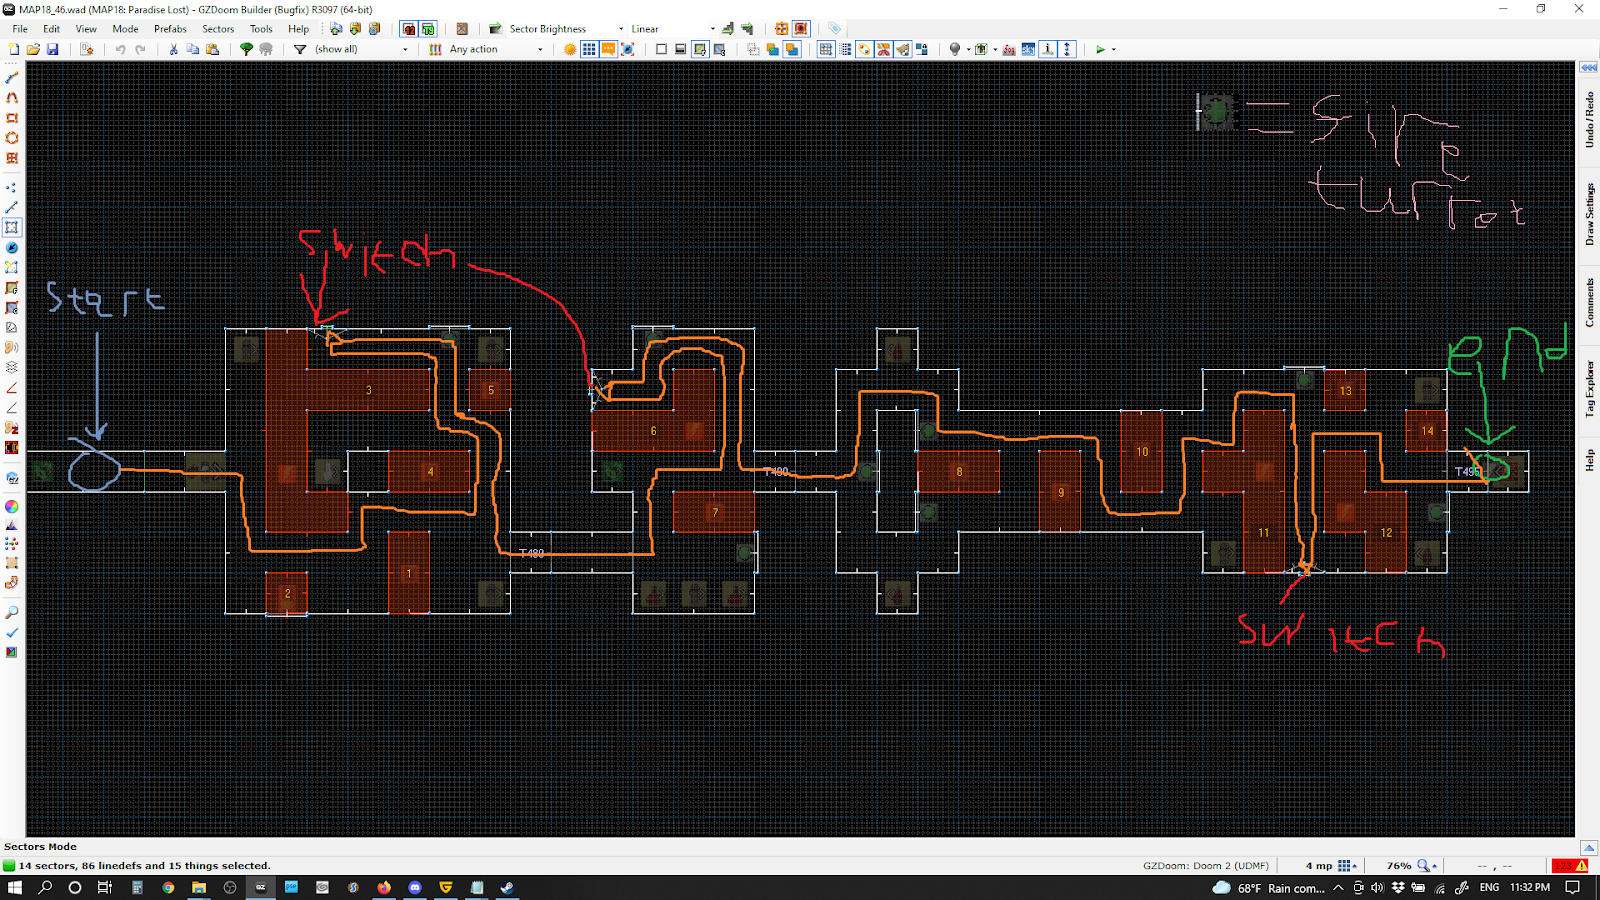Viewport: 1600px width, 900px height.
Task: Toggle the '12' numbered view button
Action: click(409, 29)
